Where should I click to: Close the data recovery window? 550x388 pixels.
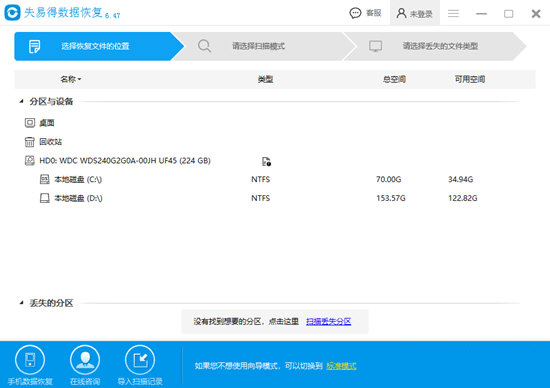point(536,14)
